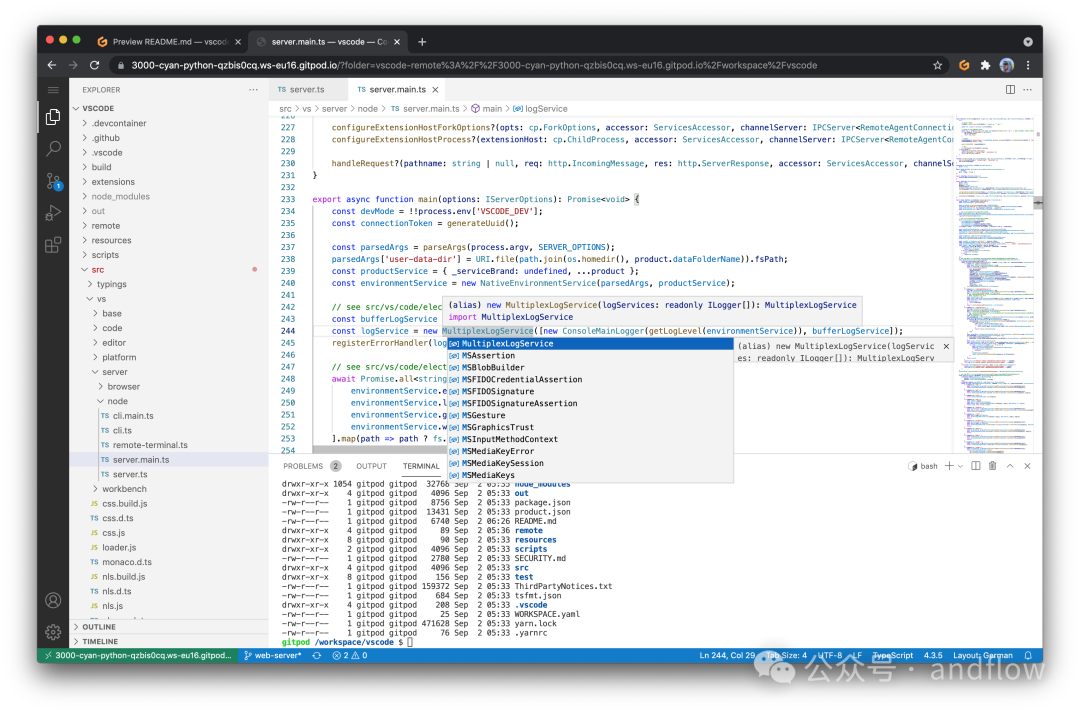
Task: Switch to the OUTPUT panel tab
Action: coord(371,466)
